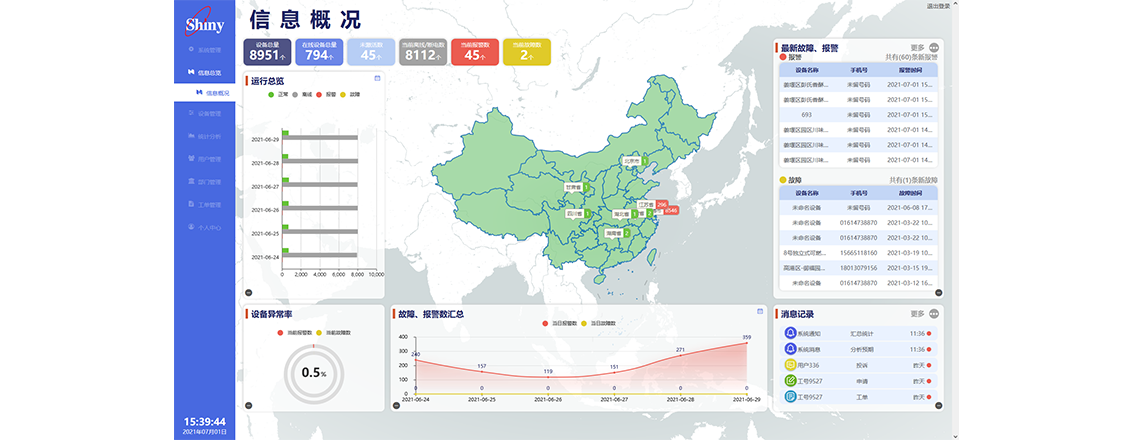
Task: Click calendar icon in 故障、报警数汇总 panel
Action: click(x=758, y=313)
